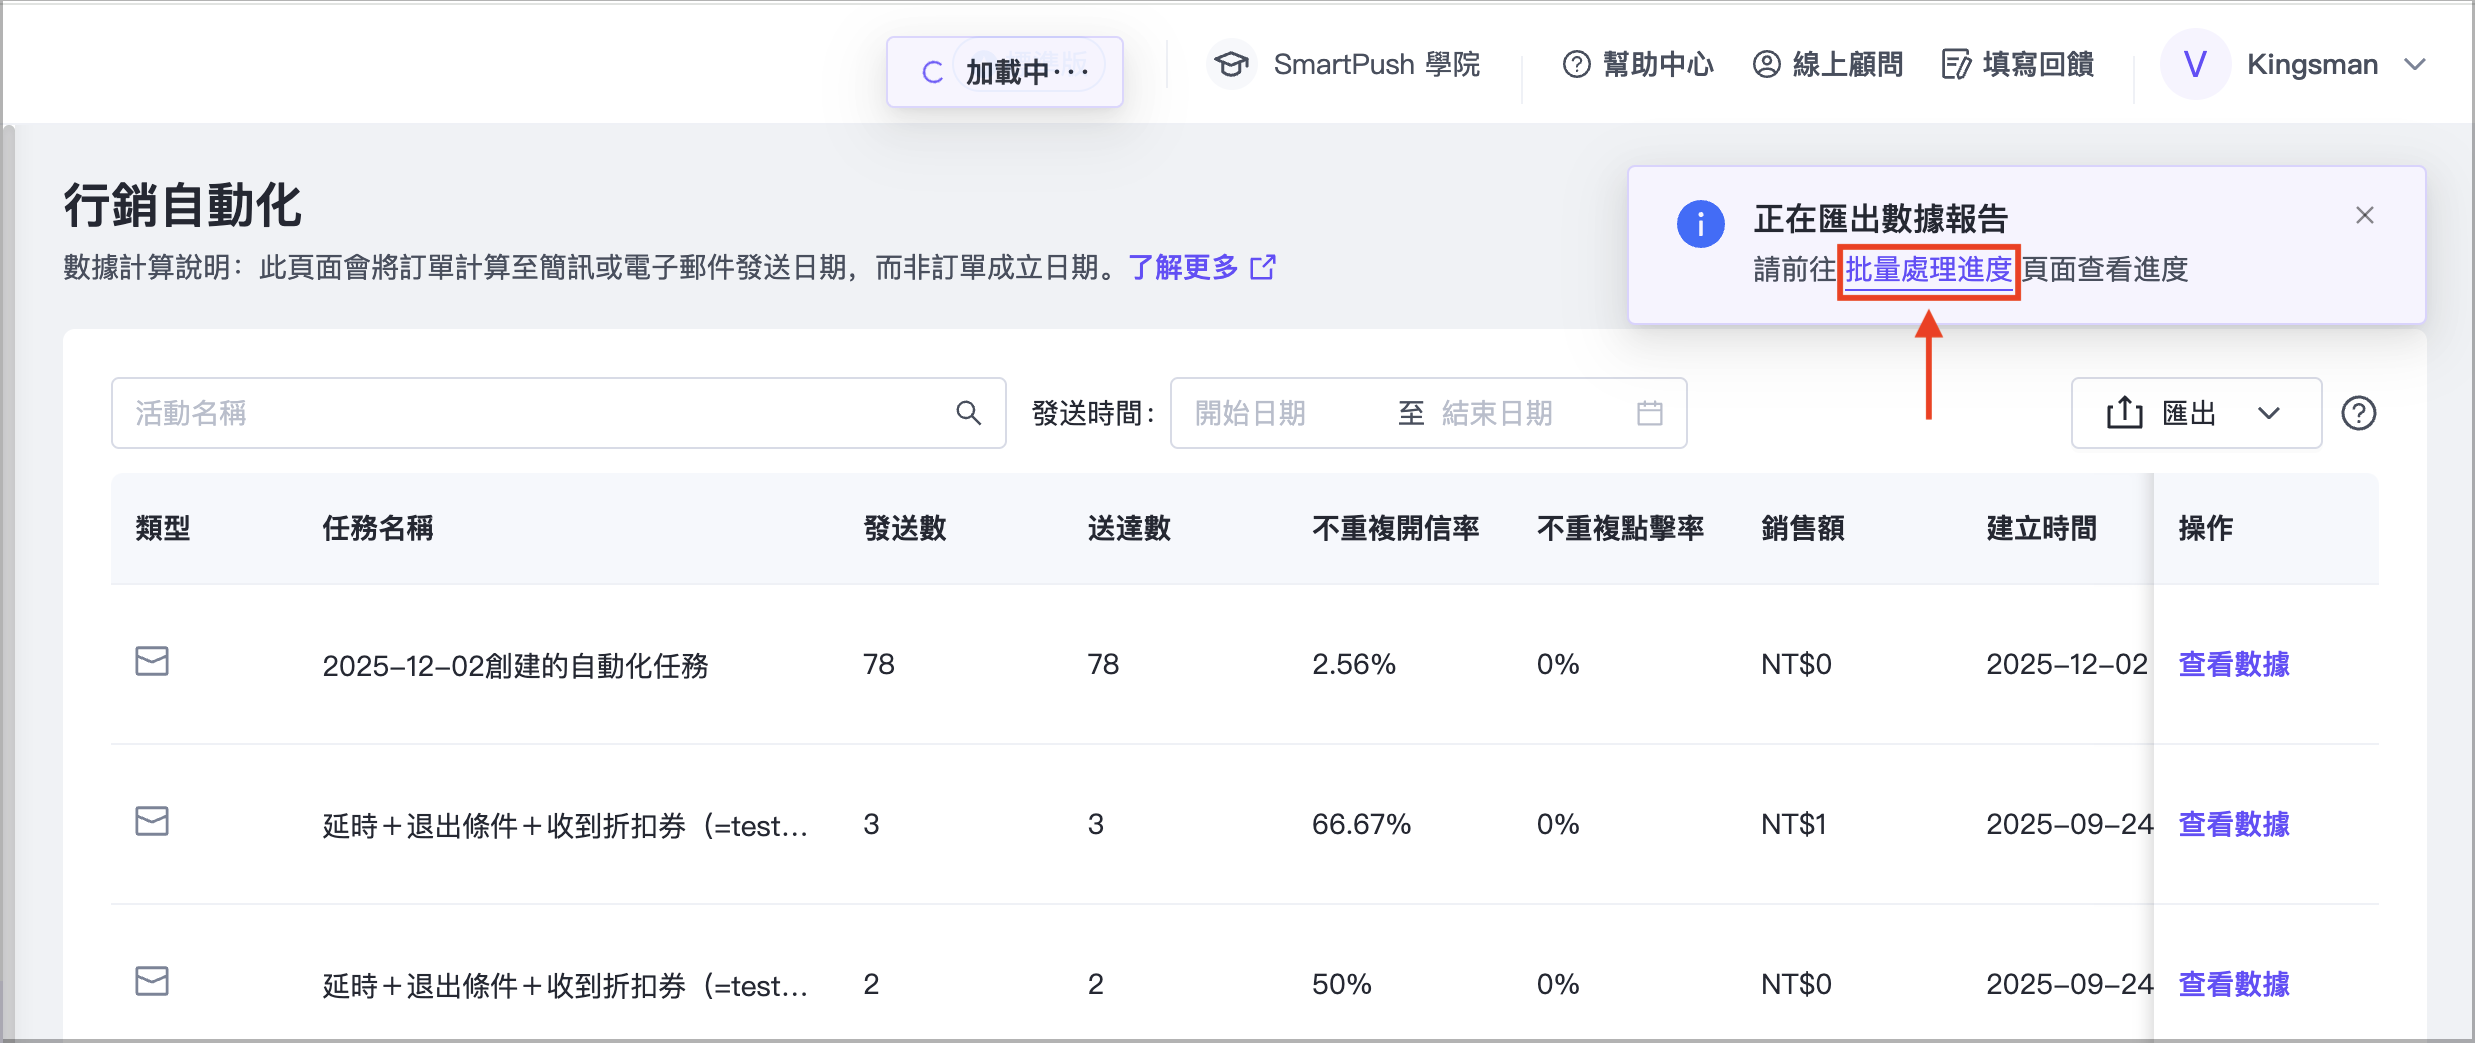
Task: Open the 幫助中心 help icon
Action: click(1574, 63)
